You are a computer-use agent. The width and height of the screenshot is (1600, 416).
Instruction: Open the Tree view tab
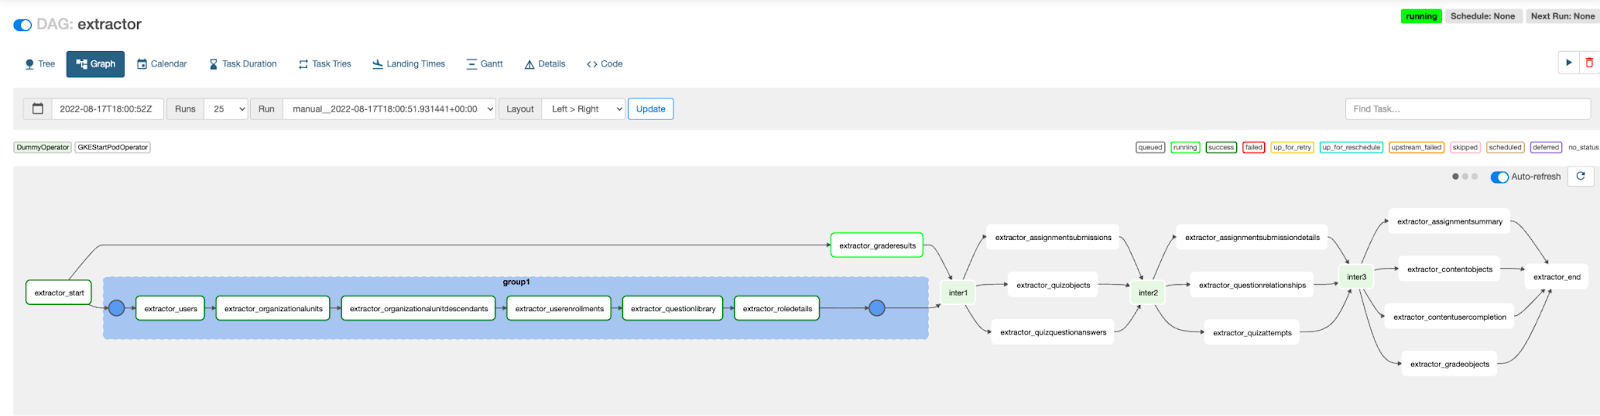tap(40, 64)
